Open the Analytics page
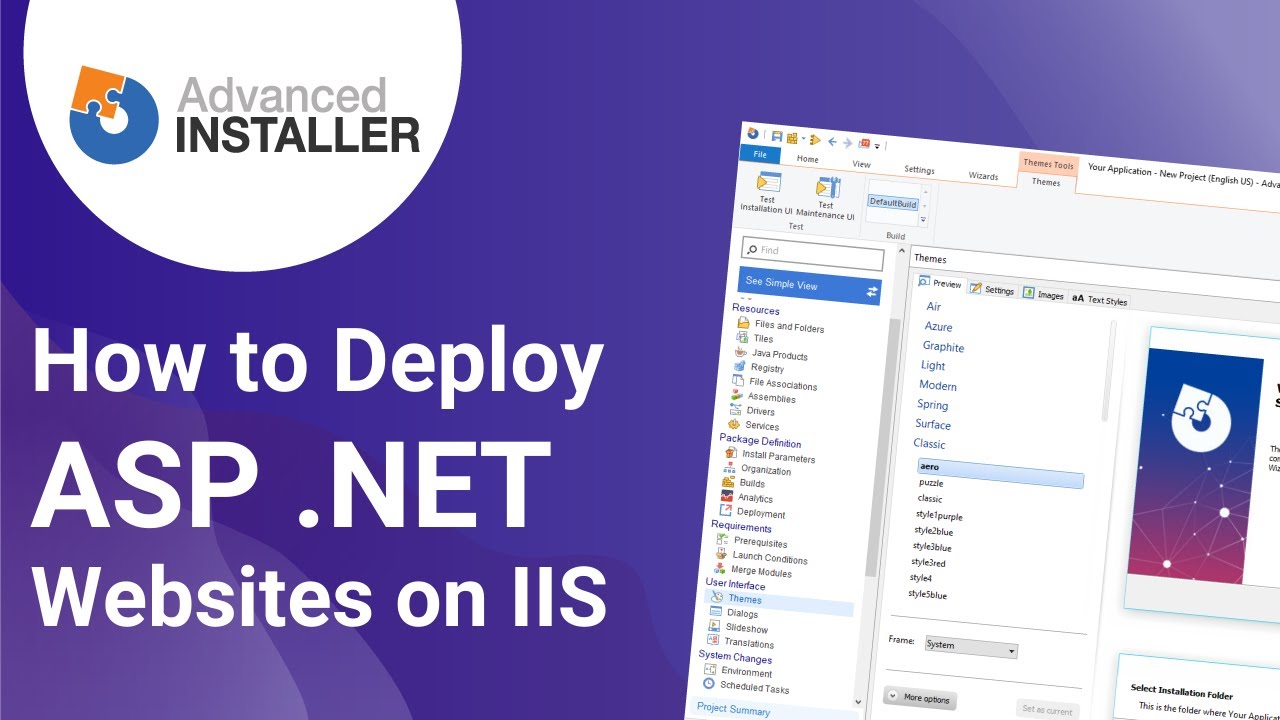This screenshot has width=1280, height=720. tap(755, 498)
